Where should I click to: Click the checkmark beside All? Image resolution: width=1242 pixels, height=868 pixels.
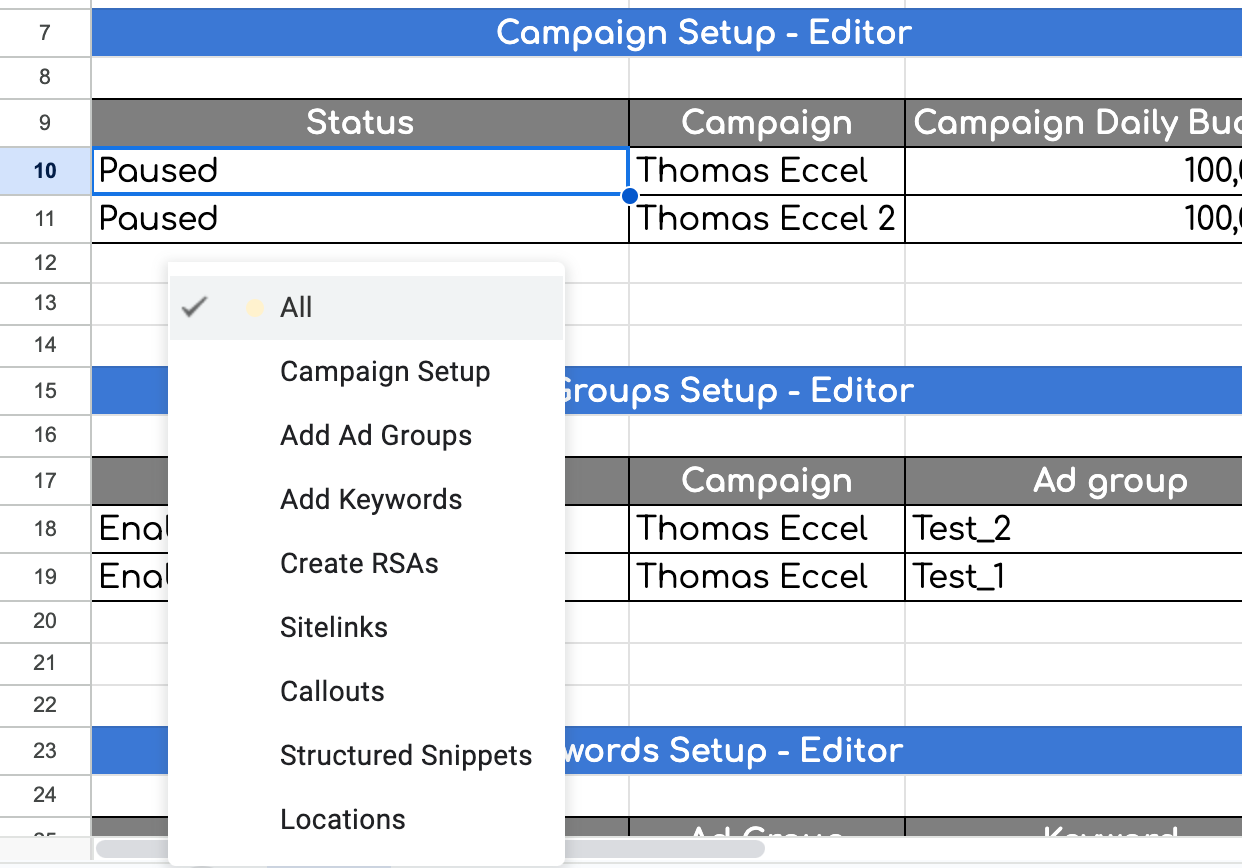[195, 308]
